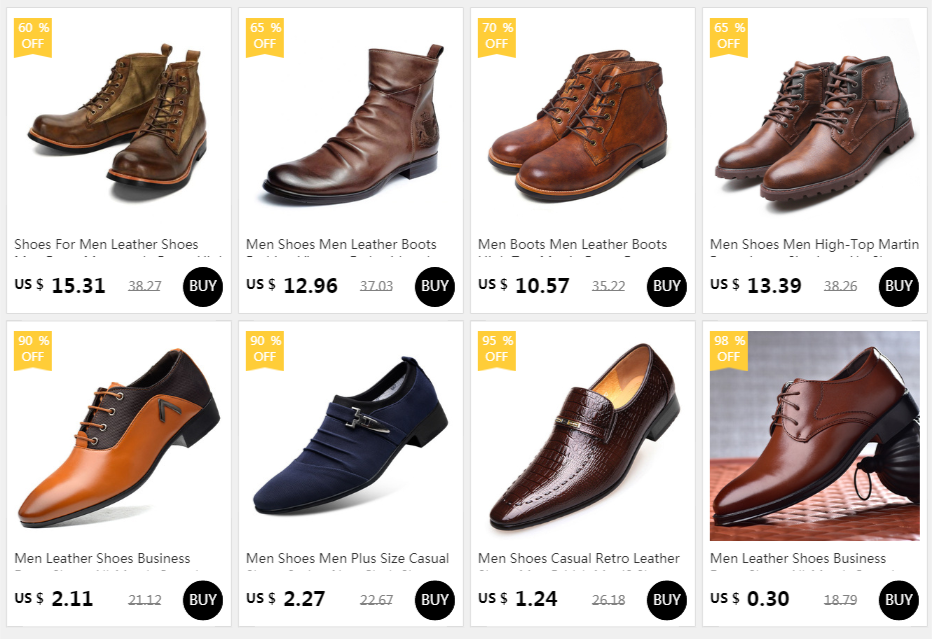Click BUY for the $2.11 business shoes
The image size is (932, 639).
coord(202,600)
